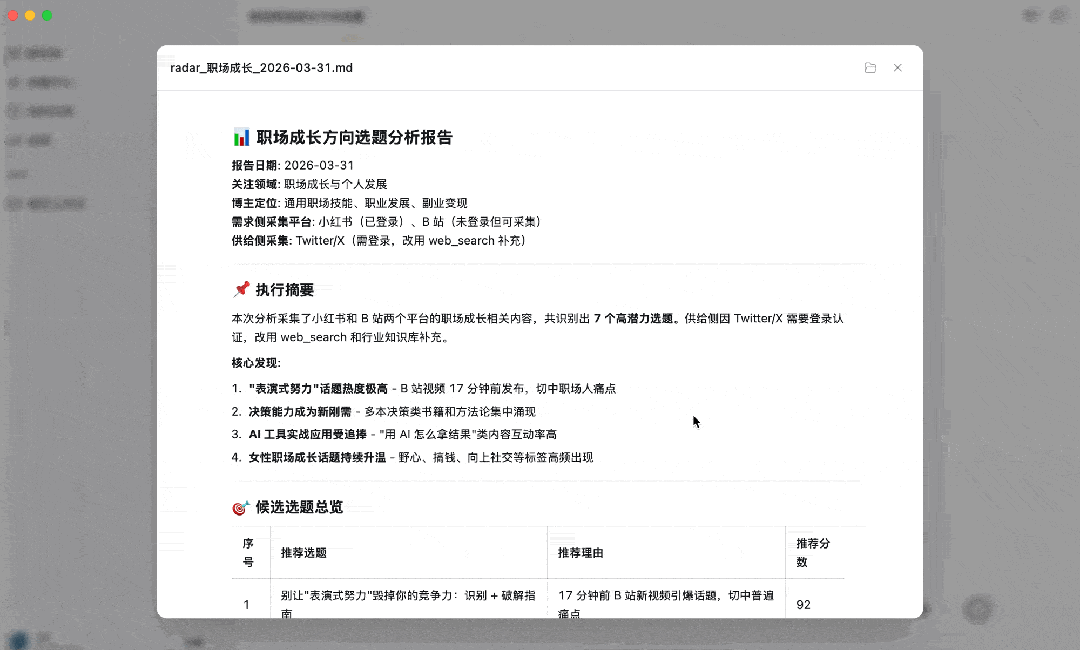Viewport: 1080px width, 650px height.
Task: Click the 核心发现 heading text
Action: point(252,362)
